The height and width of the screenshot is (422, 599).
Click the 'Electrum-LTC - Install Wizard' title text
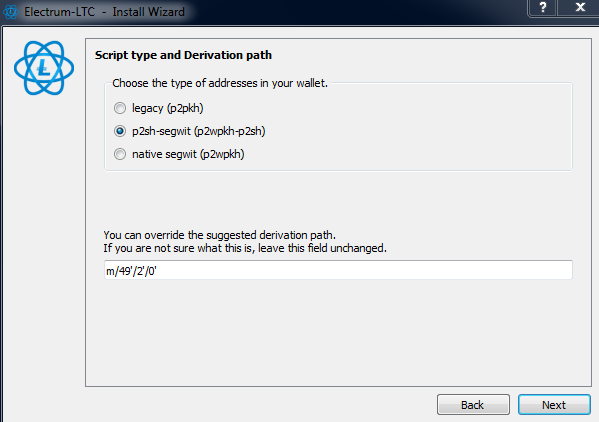point(104,12)
